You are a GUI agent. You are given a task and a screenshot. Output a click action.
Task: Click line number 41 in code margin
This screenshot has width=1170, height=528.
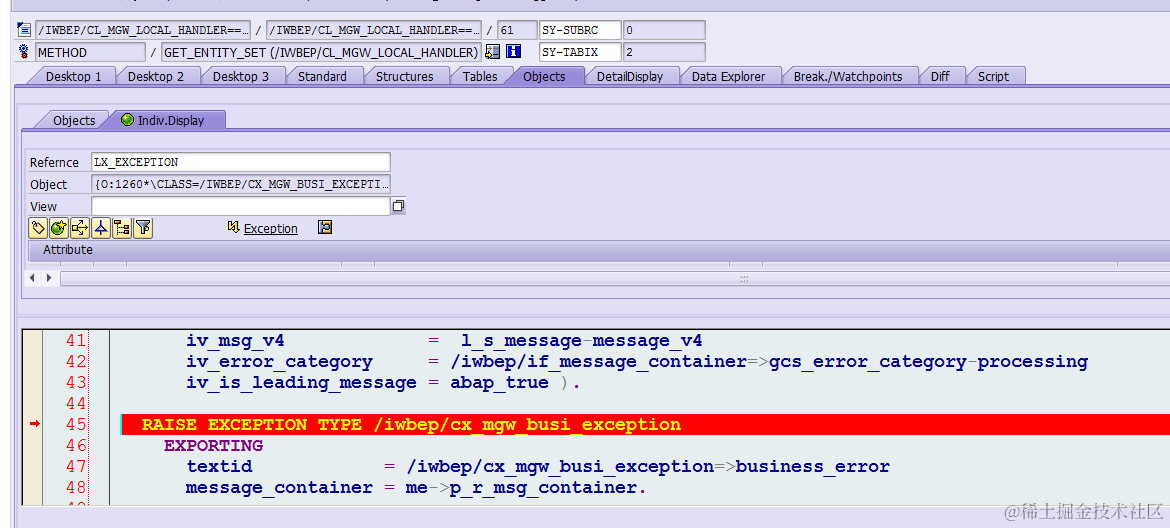point(77,341)
